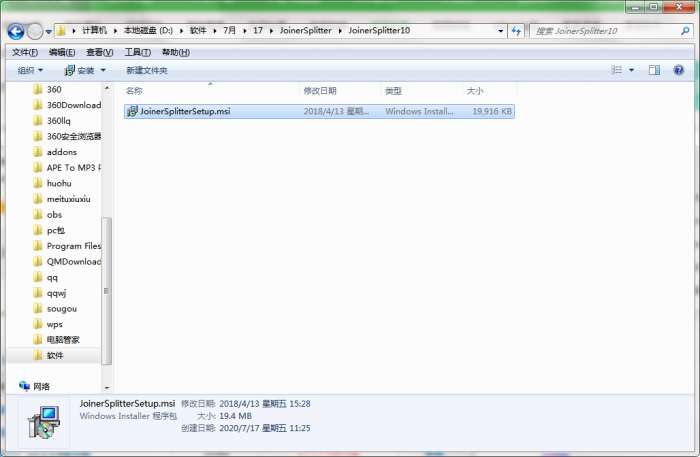The image size is (700, 457).
Task: Click the folder icon in address bar
Action: 62,31
